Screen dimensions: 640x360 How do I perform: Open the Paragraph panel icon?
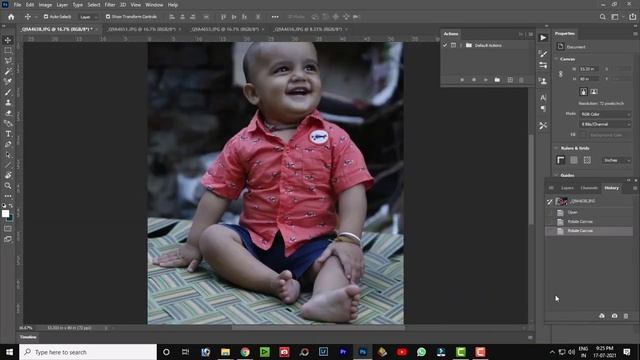point(543,109)
